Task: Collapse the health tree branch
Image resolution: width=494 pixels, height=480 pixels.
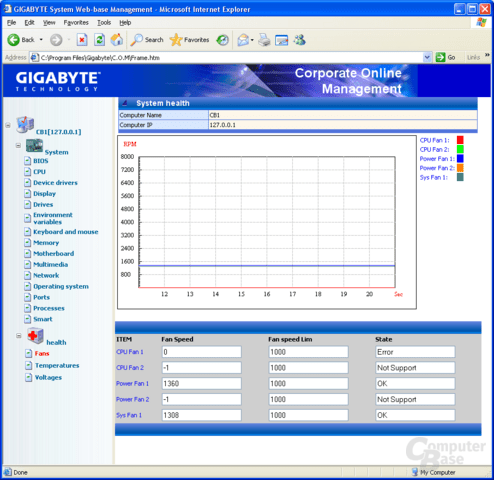Action: [x=19, y=336]
